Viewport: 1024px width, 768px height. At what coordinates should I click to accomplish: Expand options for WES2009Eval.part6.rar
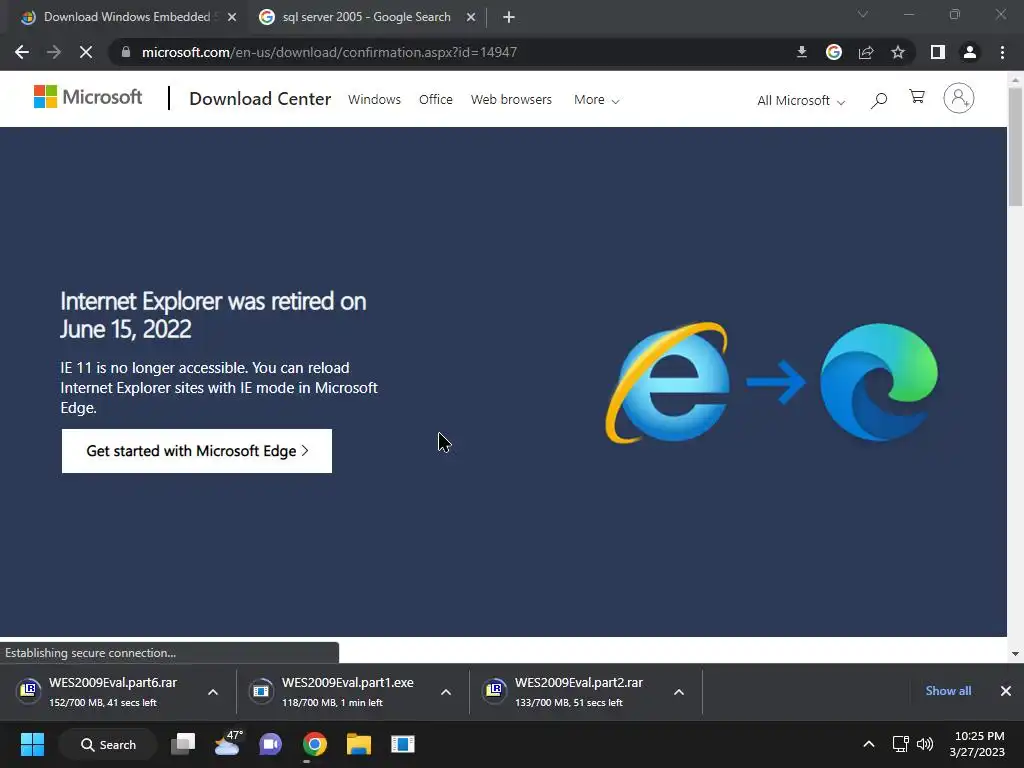pyautogui.click(x=213, y=692)
